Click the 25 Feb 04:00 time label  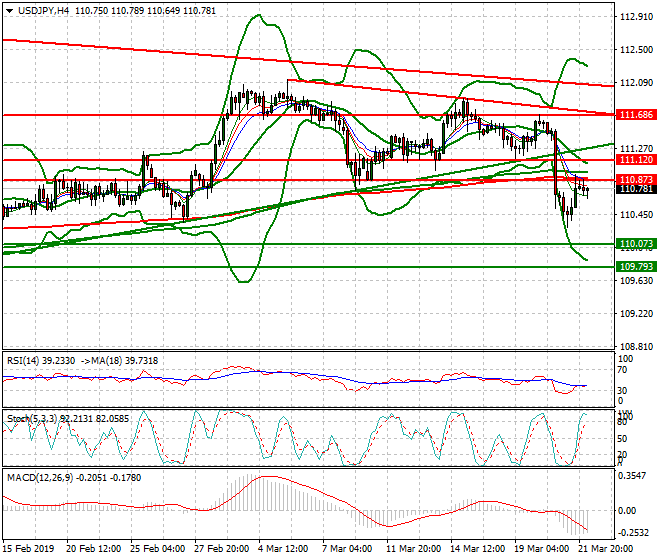157,549
